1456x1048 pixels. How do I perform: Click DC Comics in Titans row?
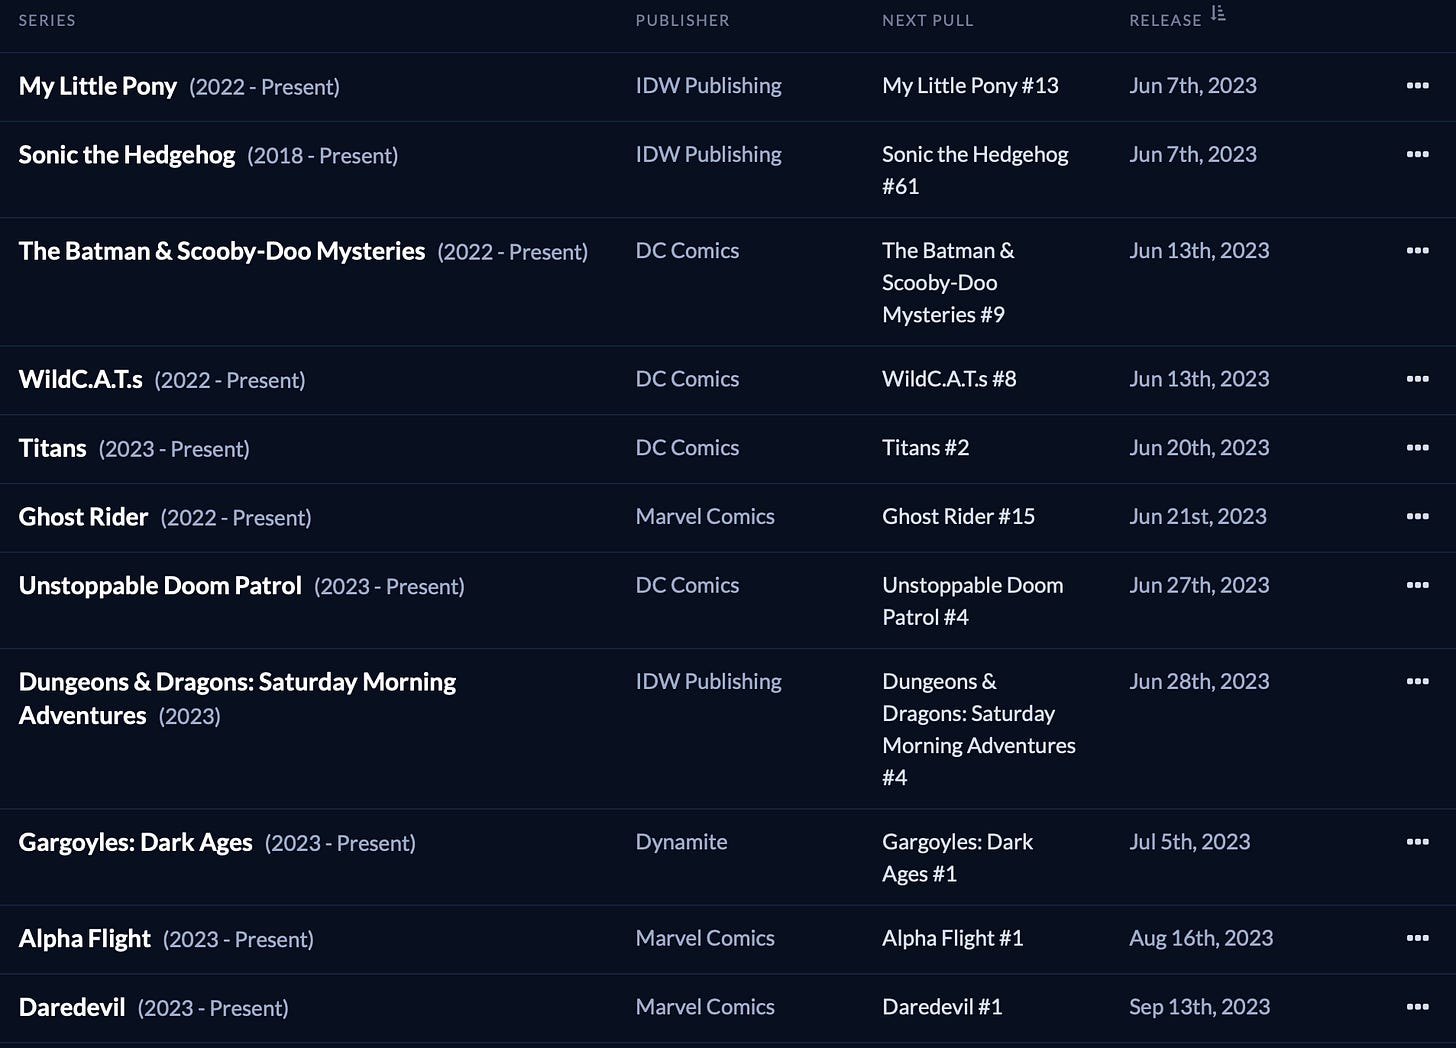point(687,448)
